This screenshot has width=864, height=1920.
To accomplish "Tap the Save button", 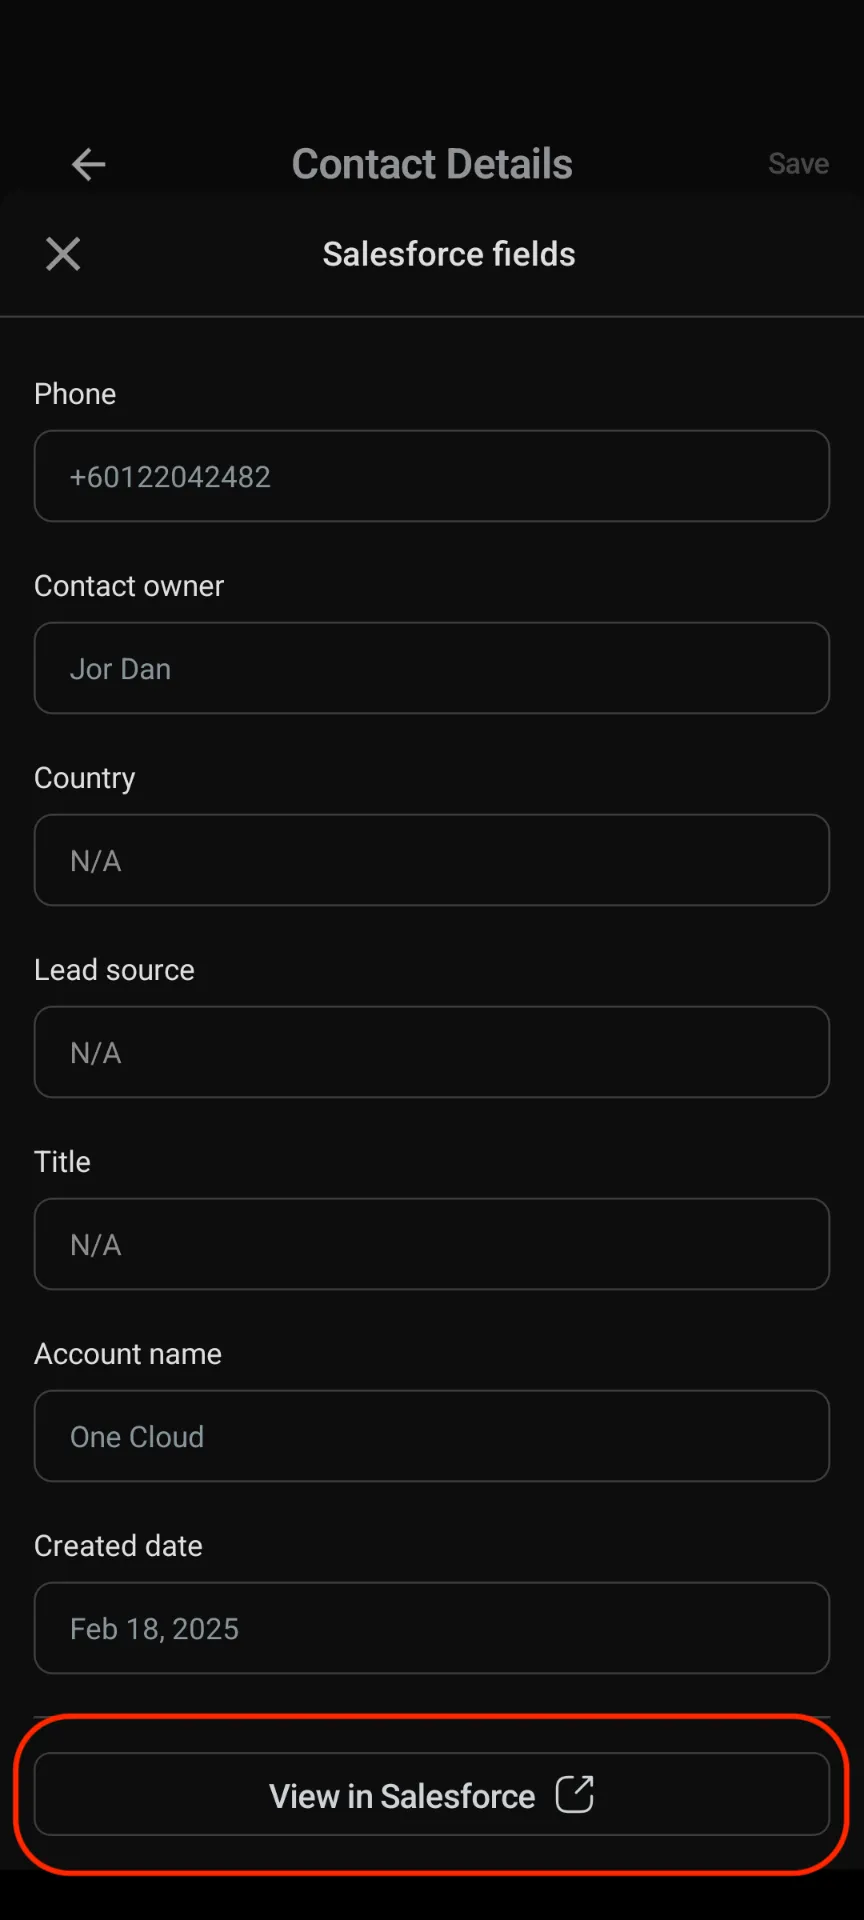I will tap(798, 164).
